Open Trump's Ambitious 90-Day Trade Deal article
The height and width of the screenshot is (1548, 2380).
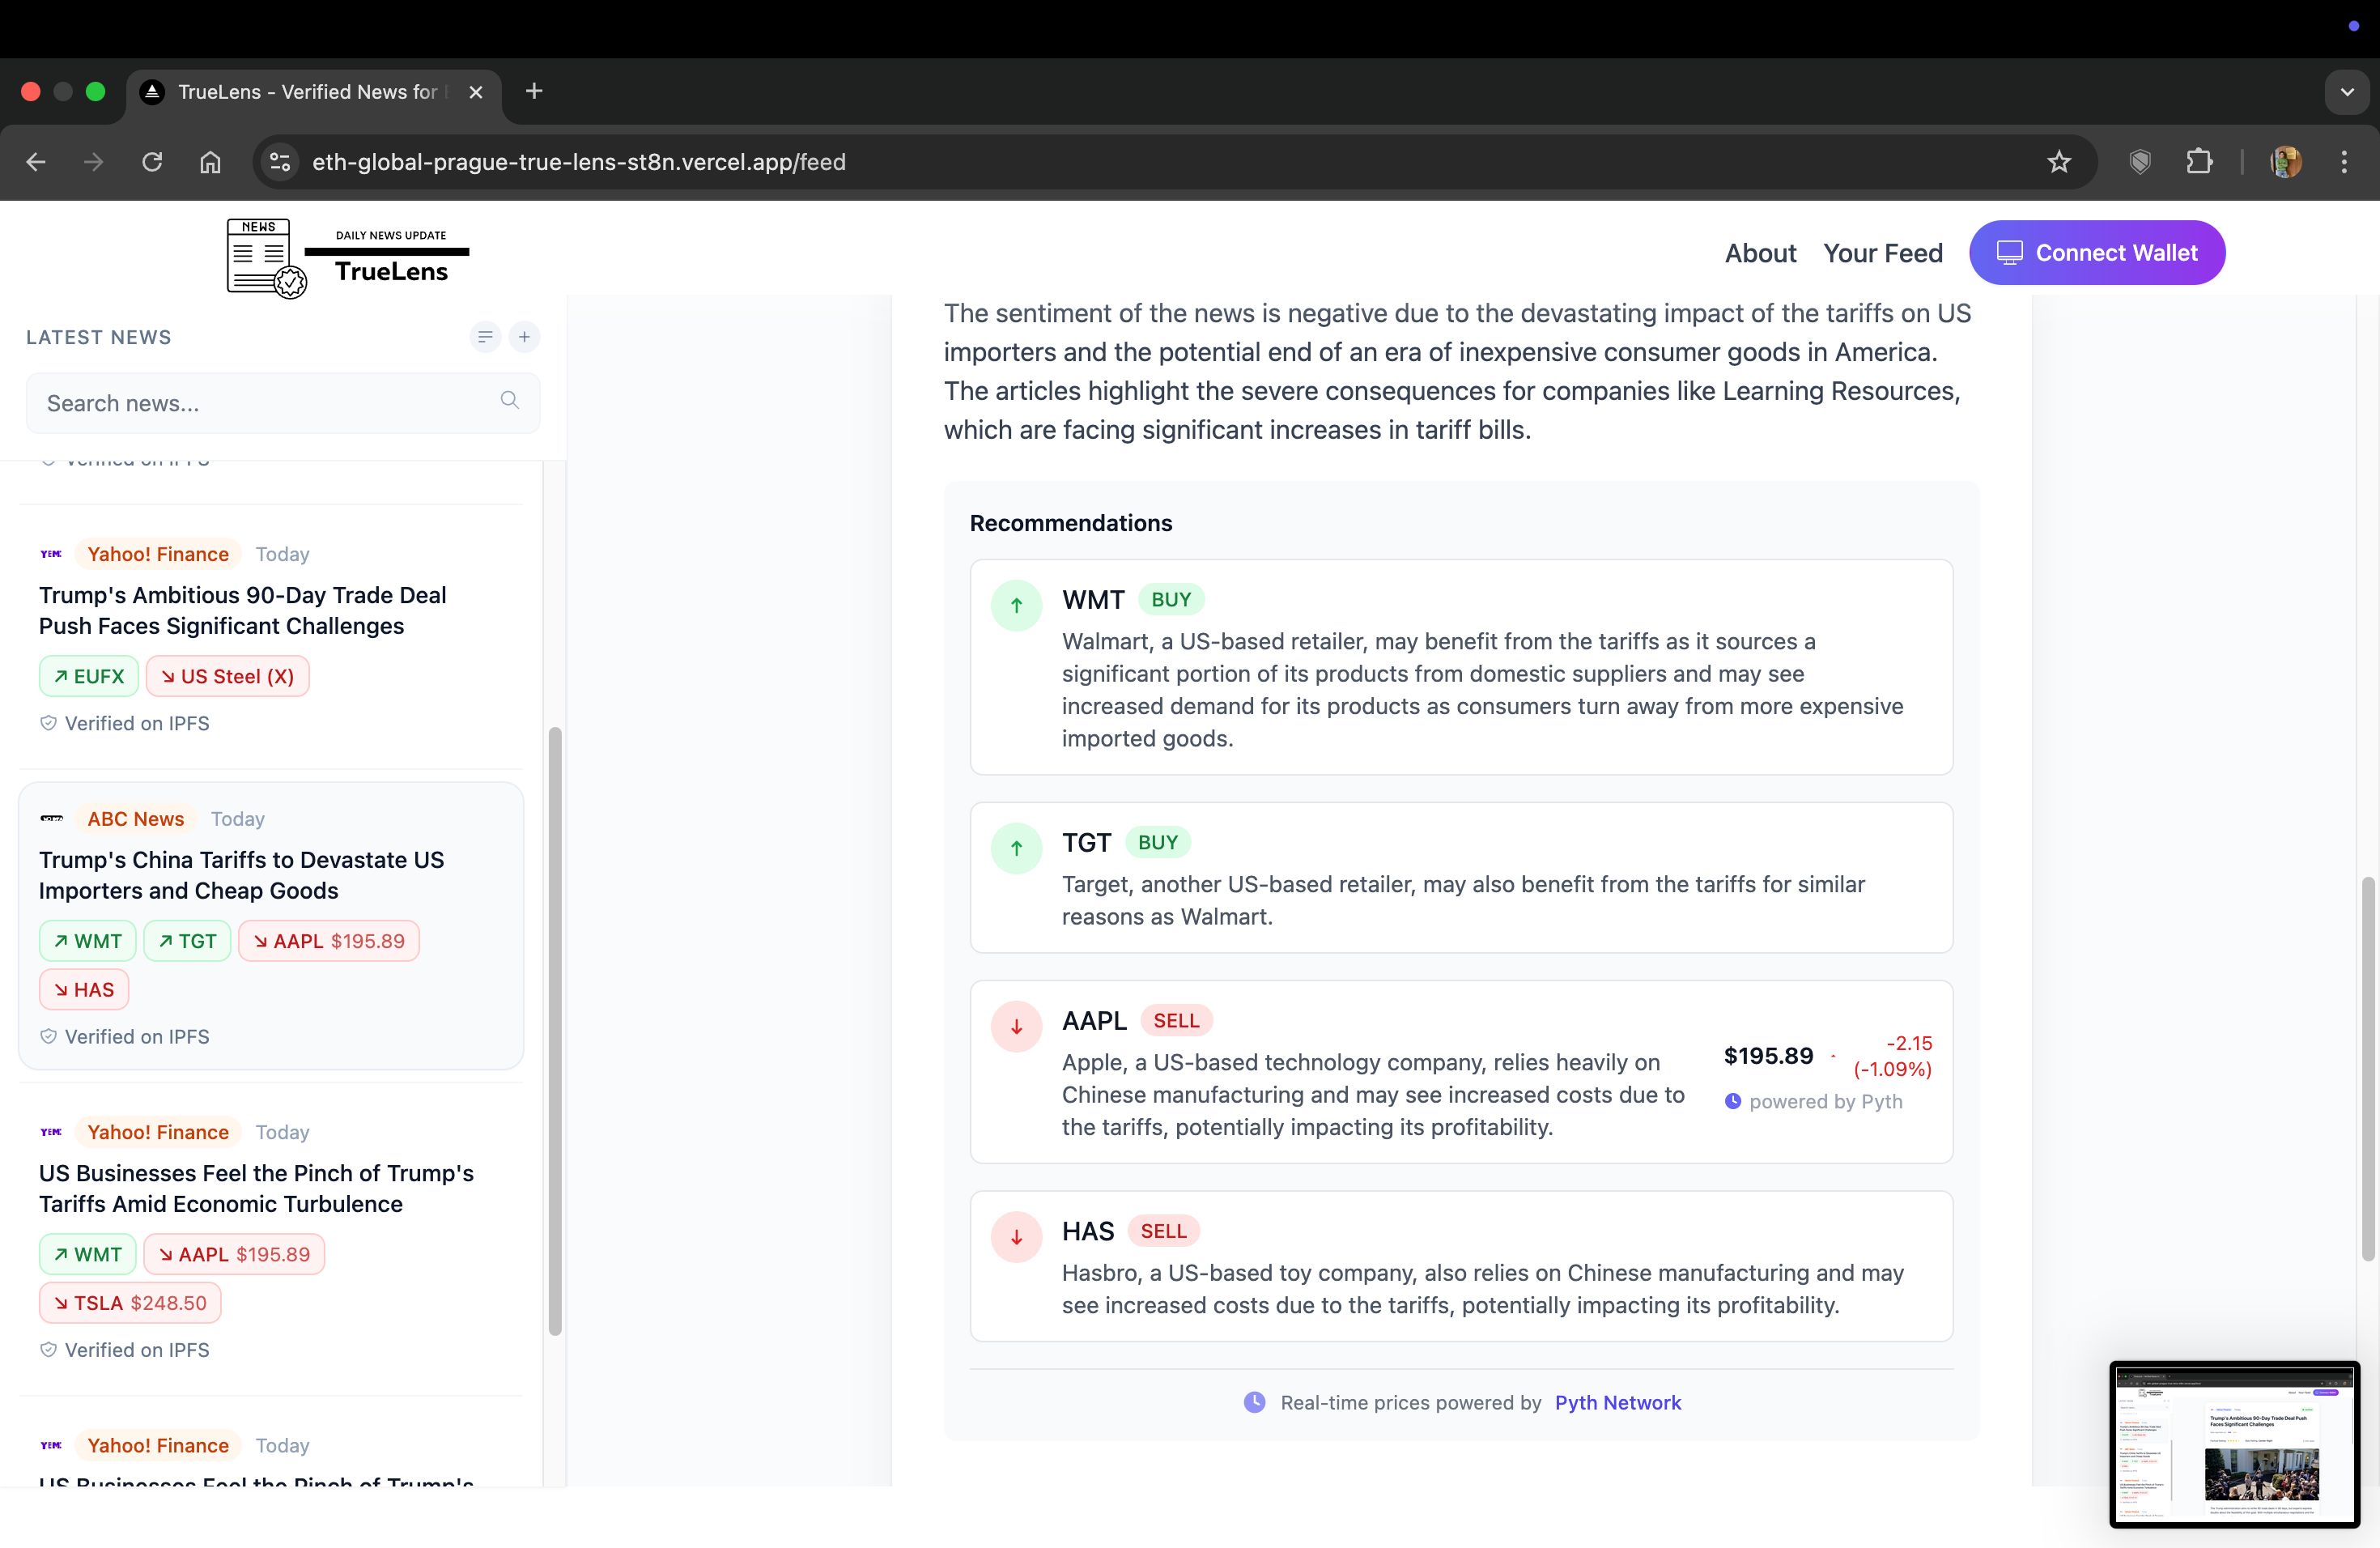pos(243,610)
